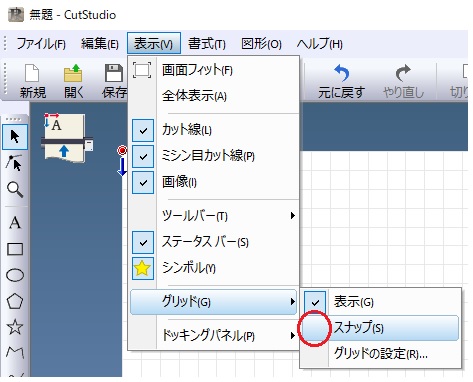473x382 pixels.
Task: Select the ellipse drawing tool
Action: (15, 275)
